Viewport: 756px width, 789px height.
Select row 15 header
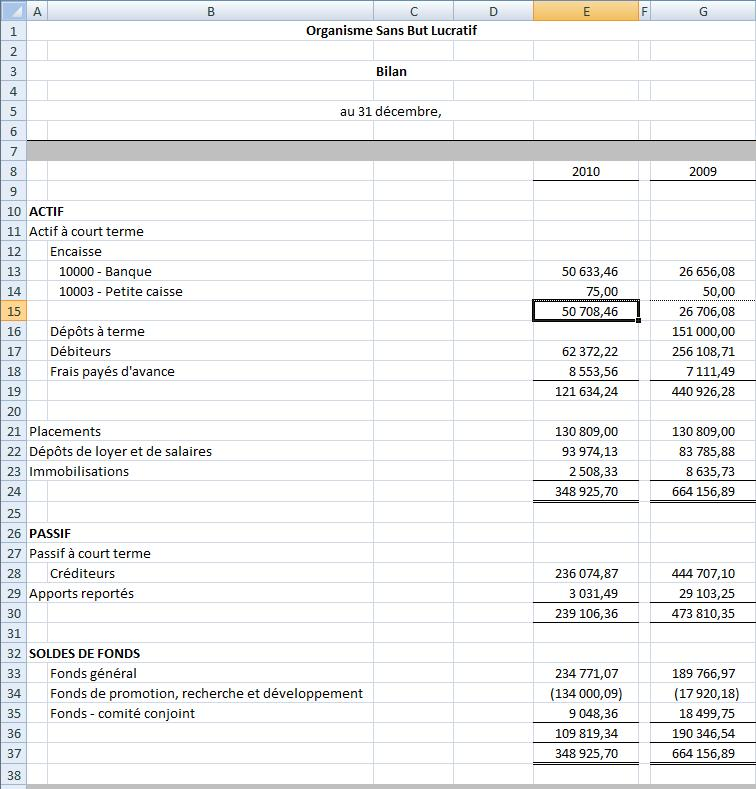point(13,311)
